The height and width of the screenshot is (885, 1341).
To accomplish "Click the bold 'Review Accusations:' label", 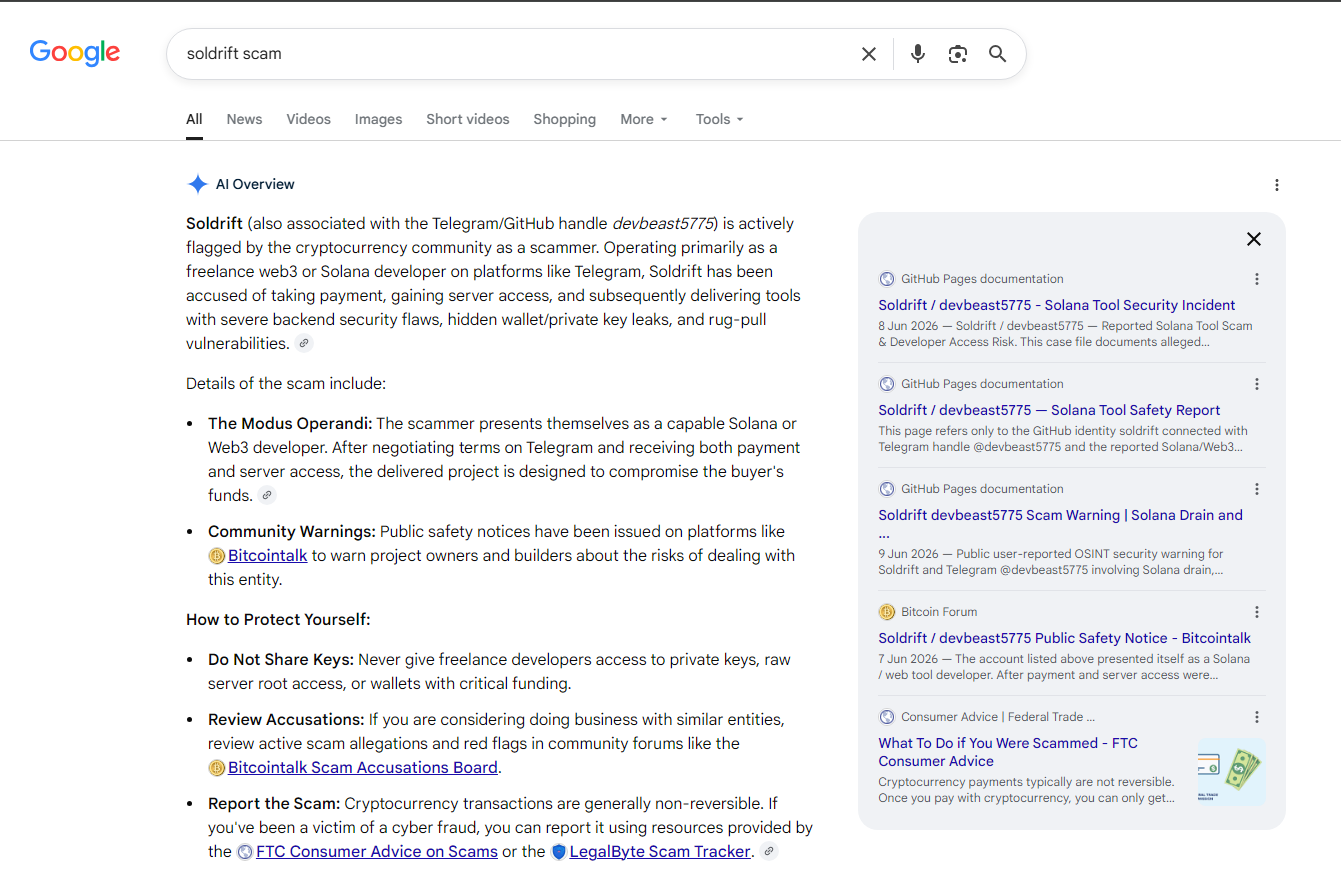I will [x=286, y=720].
